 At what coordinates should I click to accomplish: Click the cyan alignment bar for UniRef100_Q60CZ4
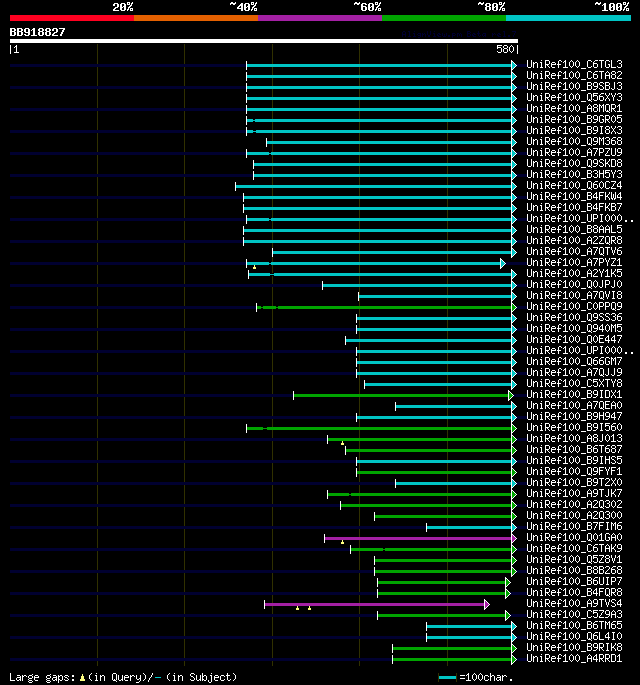pos(376,187)
